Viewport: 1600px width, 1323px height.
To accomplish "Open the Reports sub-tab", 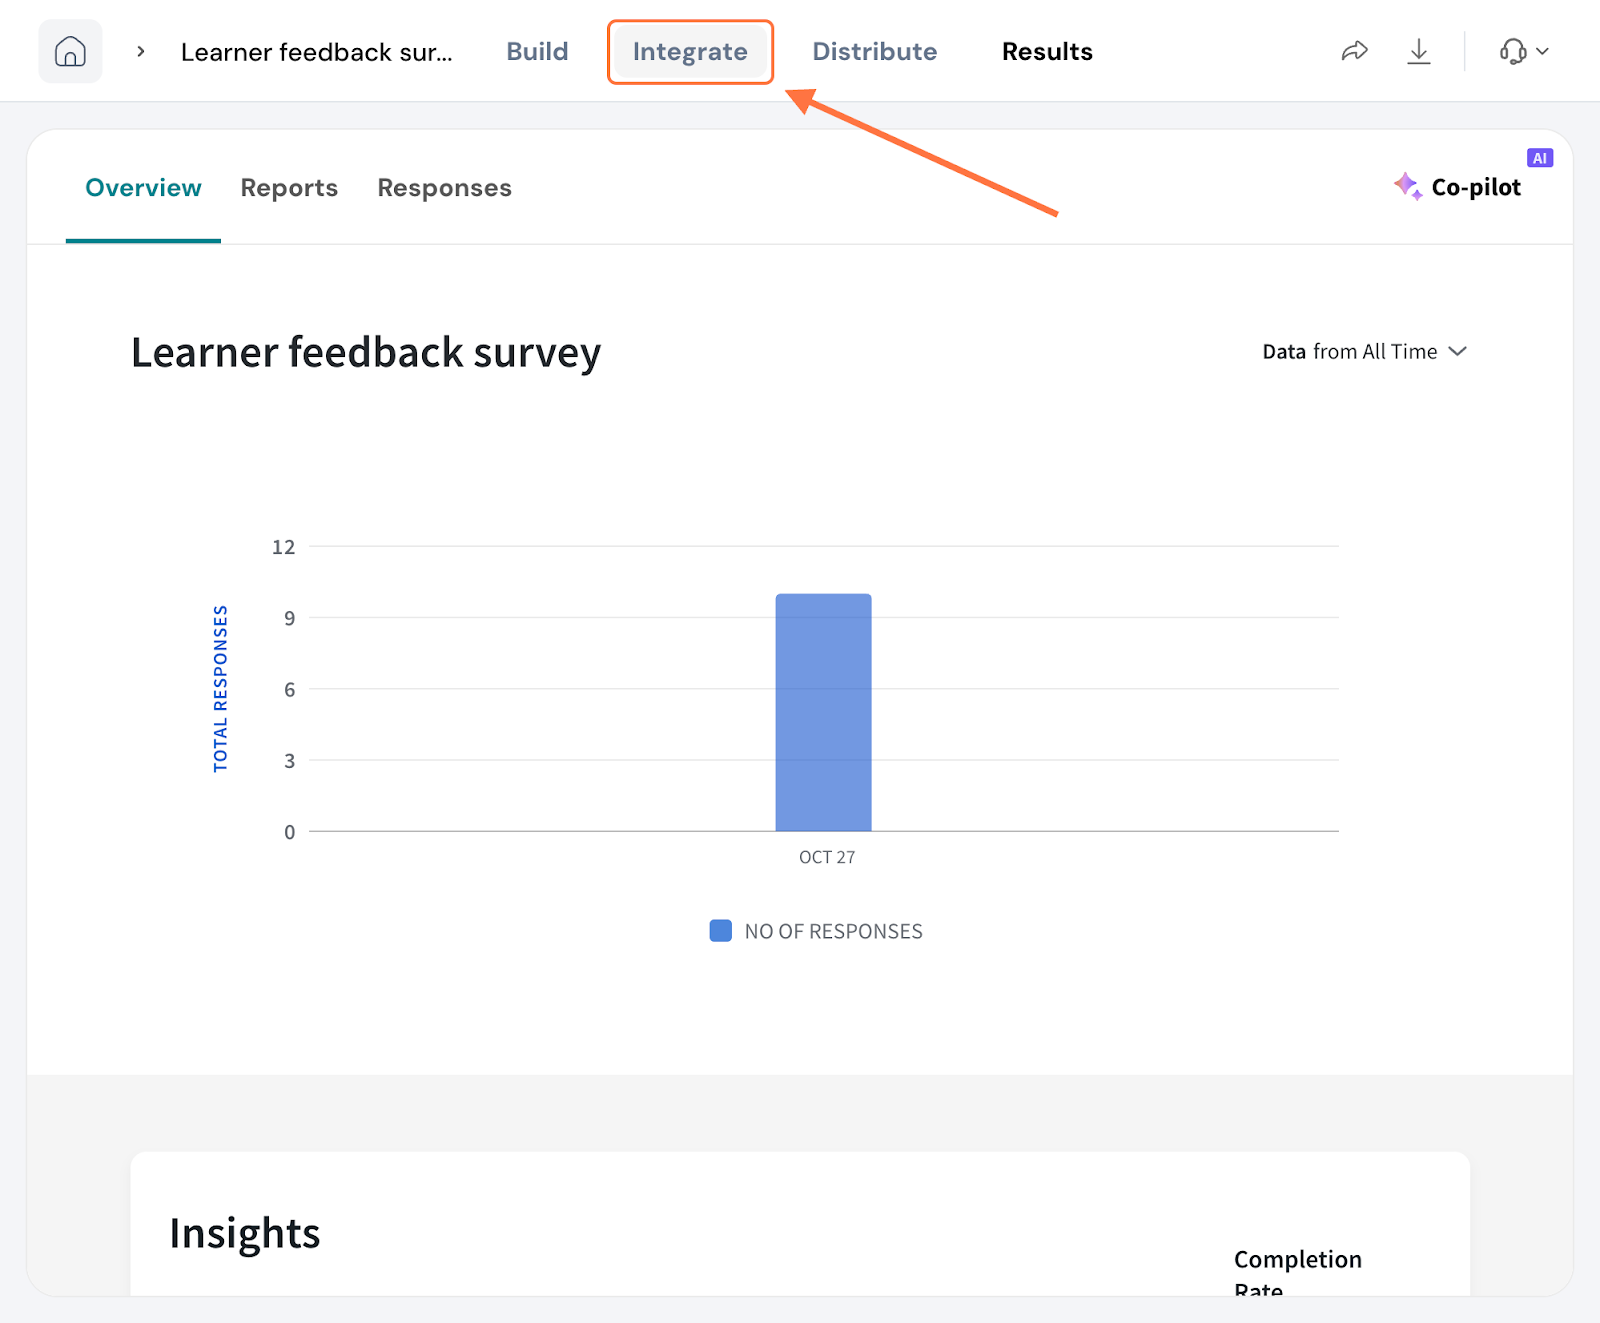I will [289, 188].
